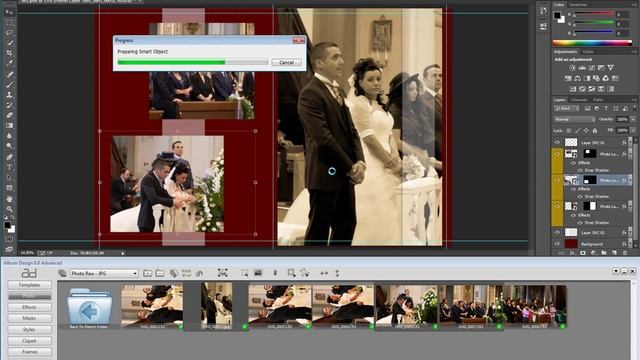The image size is (640, 360).
Task: Click the Album Design tag icon
Action: coord(174,273)
